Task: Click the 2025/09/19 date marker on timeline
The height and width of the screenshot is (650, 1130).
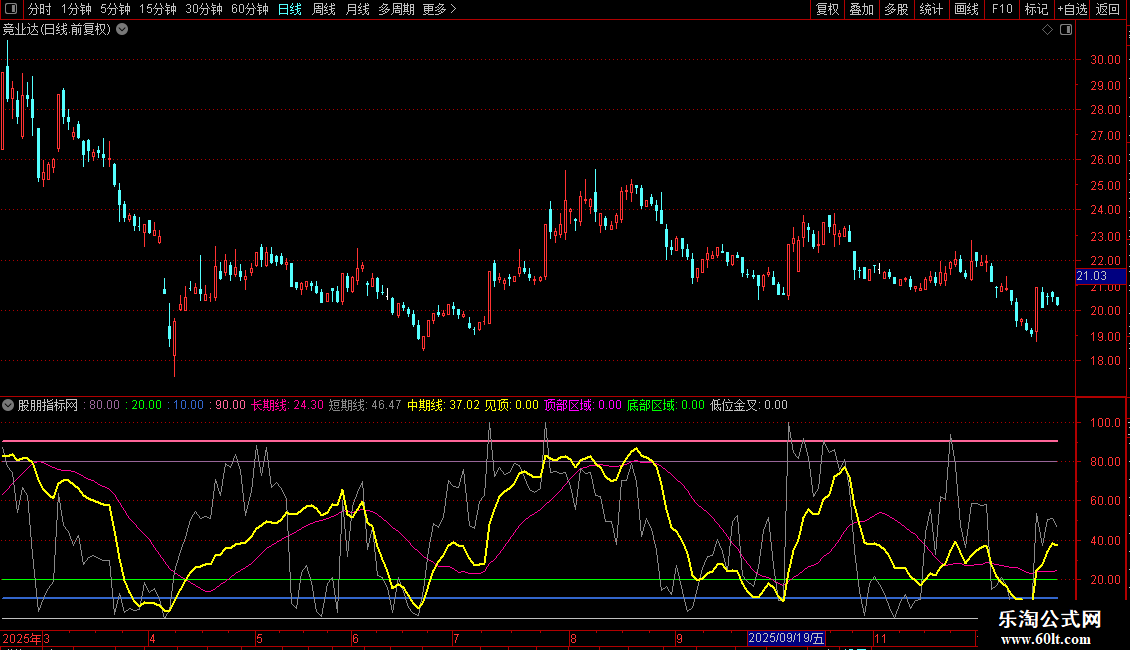Action: (x=787, y=638)
